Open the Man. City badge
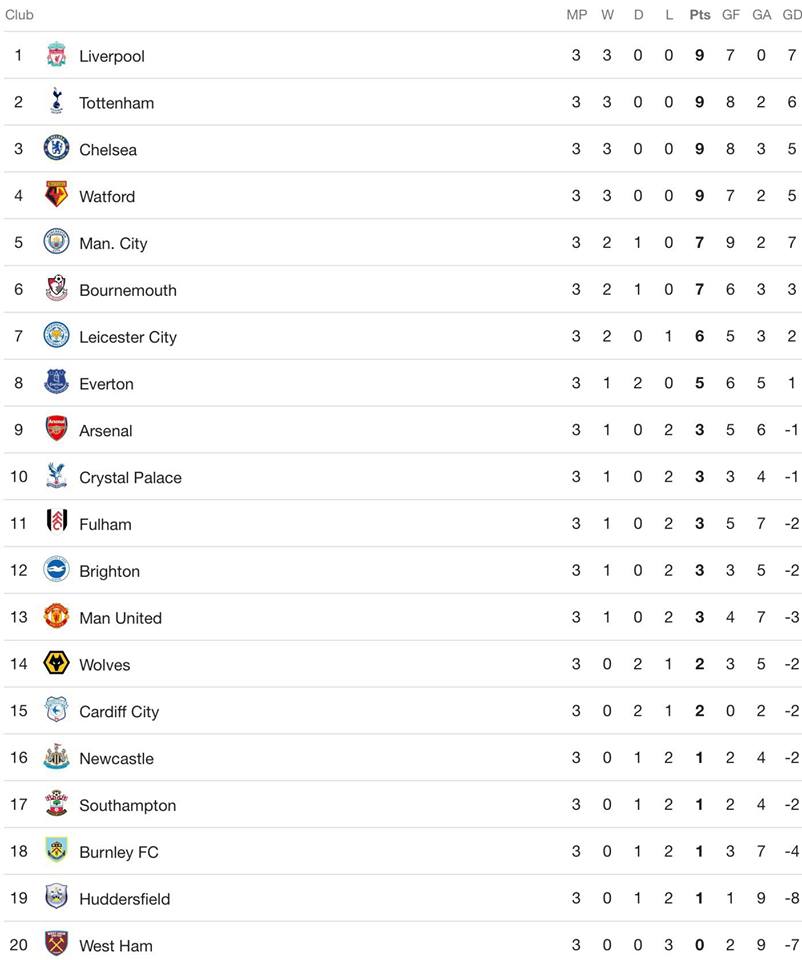 point(56,242)
